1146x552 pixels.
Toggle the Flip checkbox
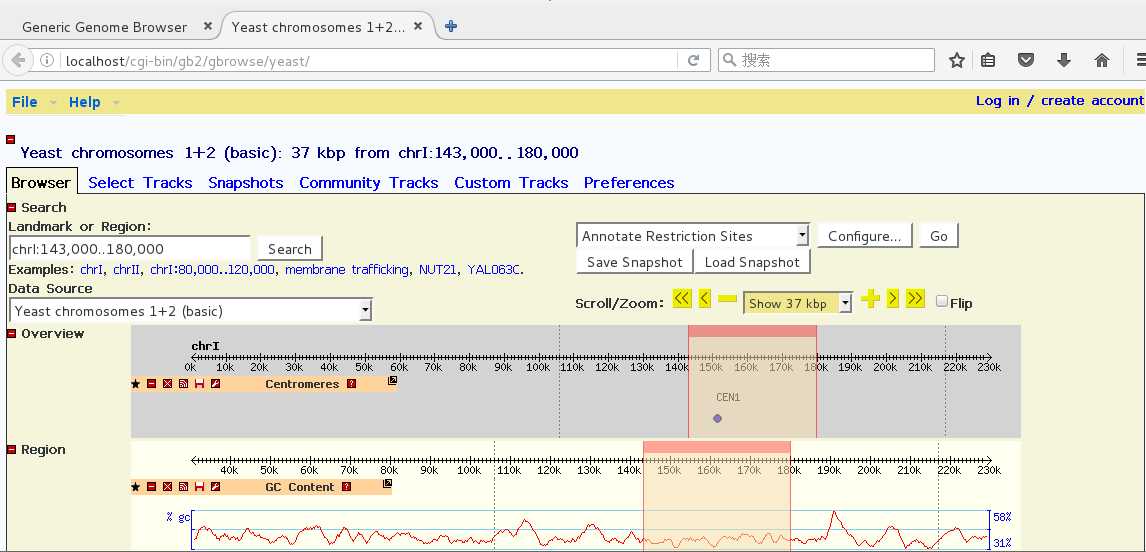click(942, 300)
